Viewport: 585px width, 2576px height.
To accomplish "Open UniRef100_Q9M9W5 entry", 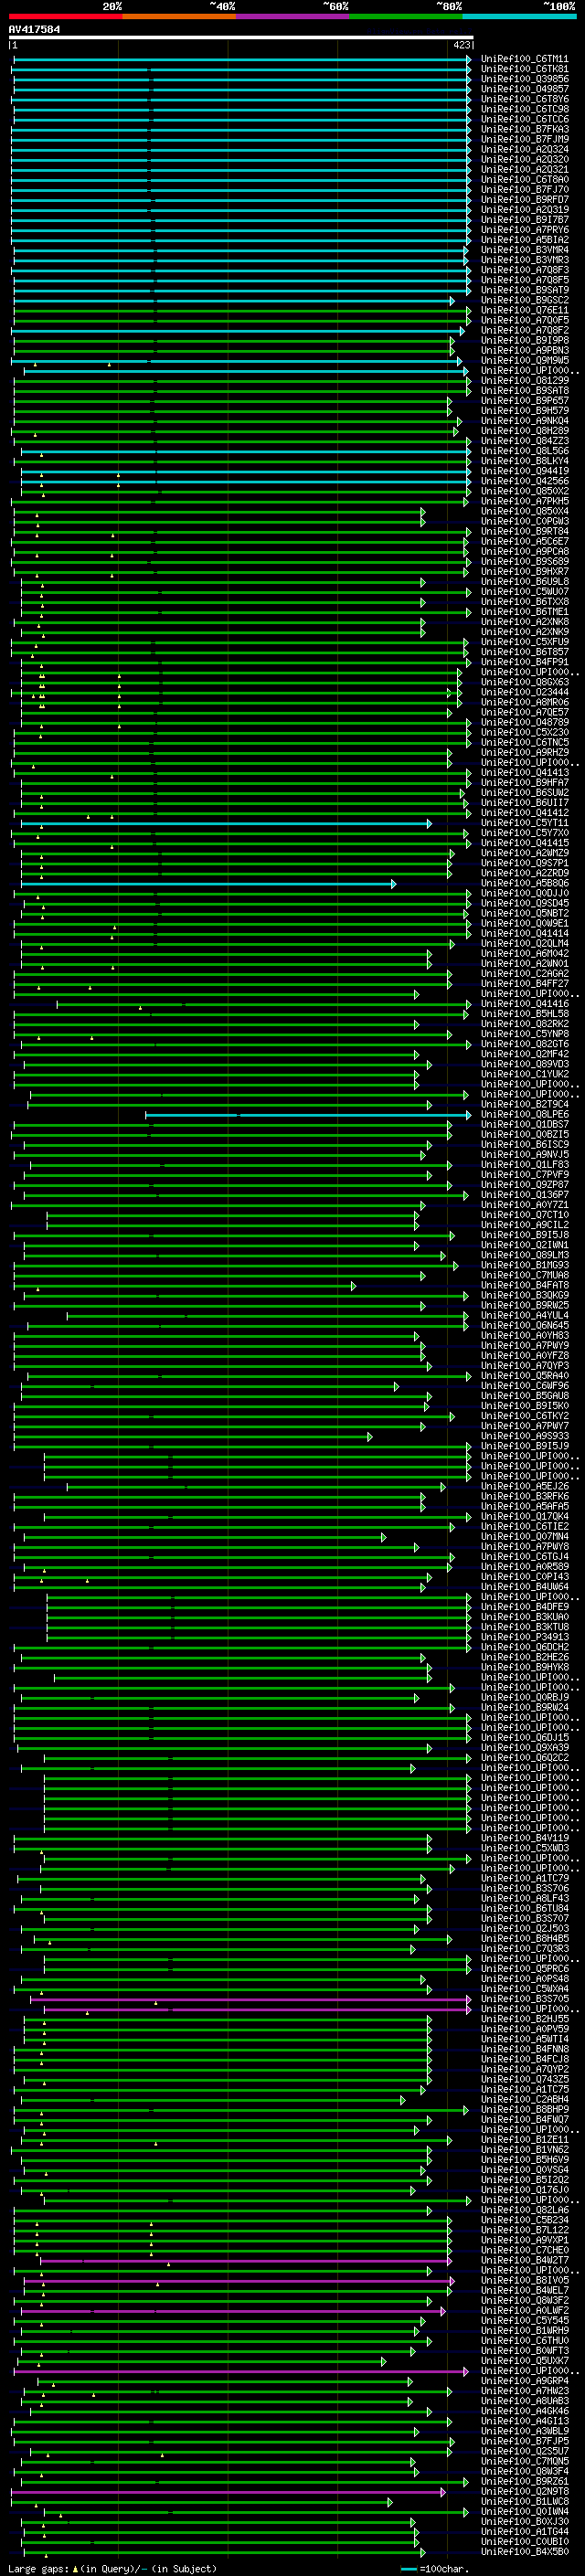I will click(524, 361).
